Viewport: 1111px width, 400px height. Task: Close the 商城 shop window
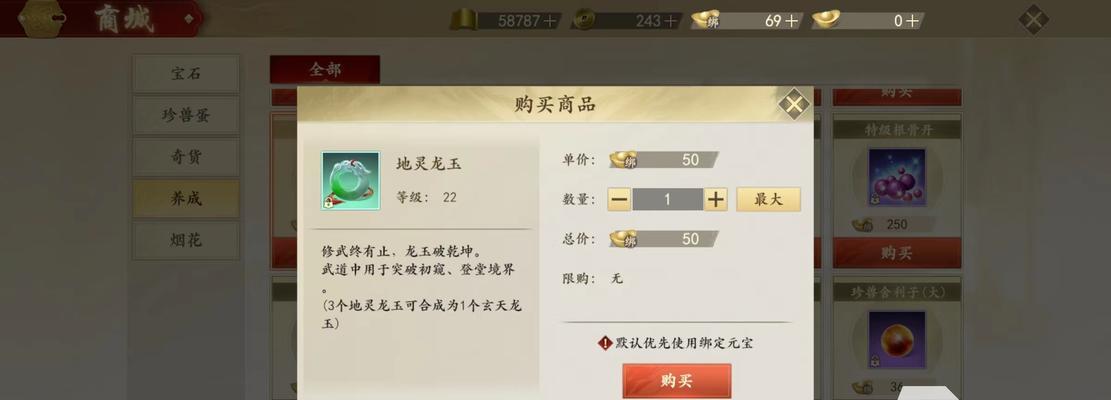pos(1034,19)
